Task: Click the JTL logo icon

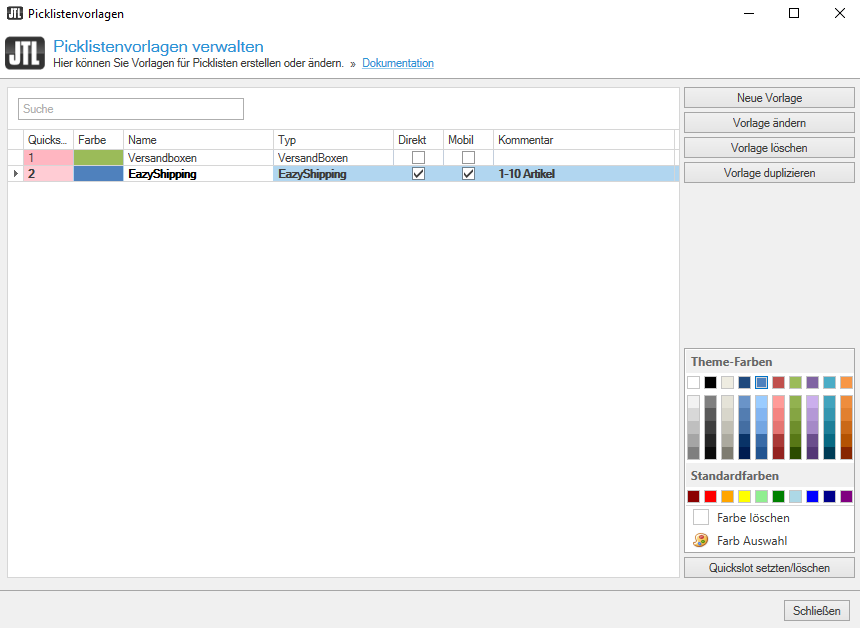Action: pos(24,53)
